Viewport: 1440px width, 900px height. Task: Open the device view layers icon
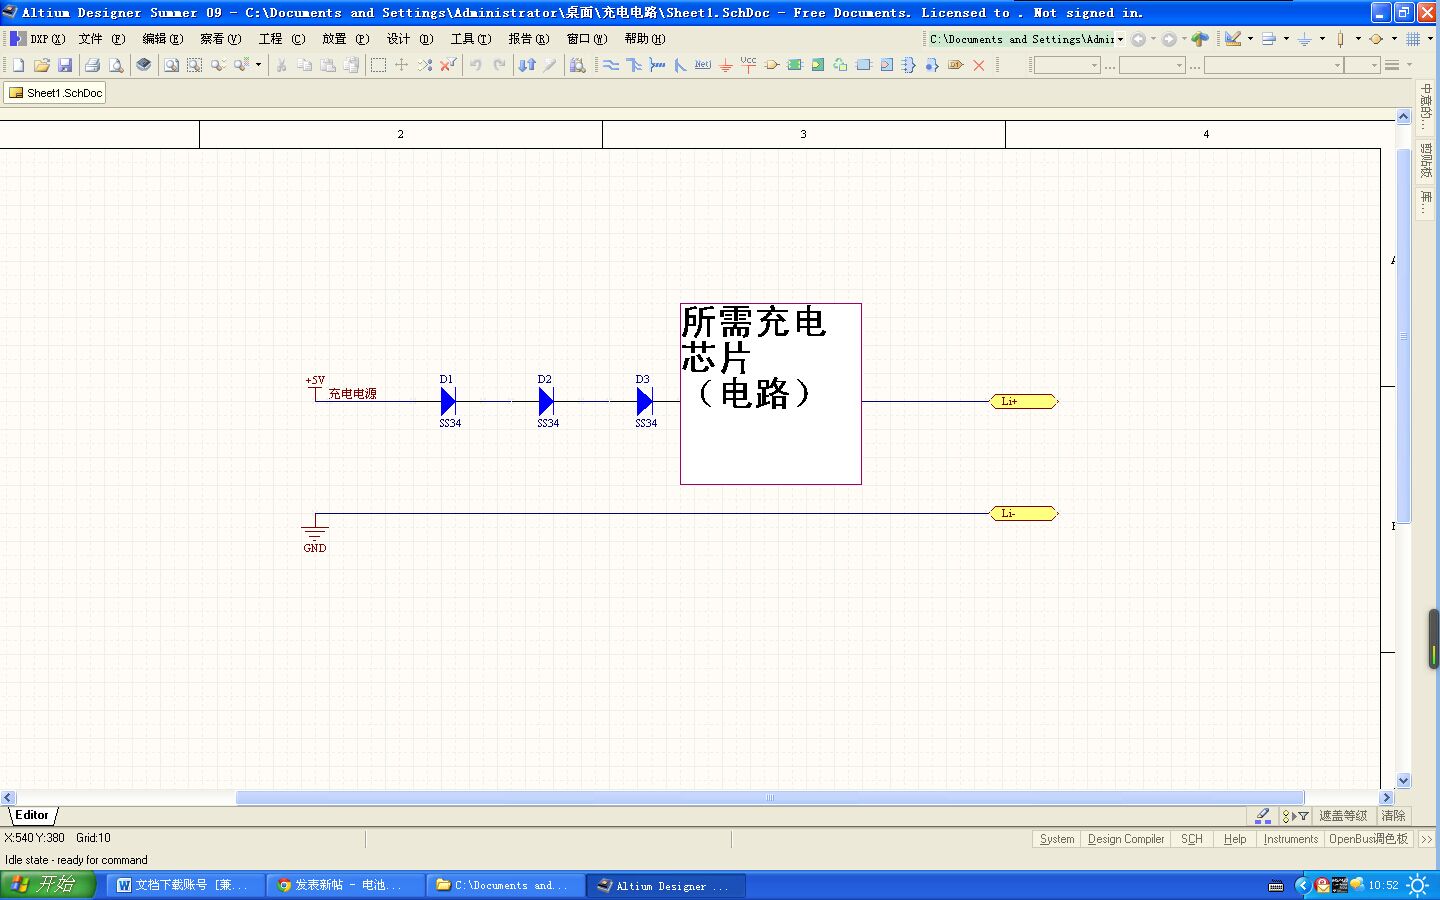(x=144, y=65)
